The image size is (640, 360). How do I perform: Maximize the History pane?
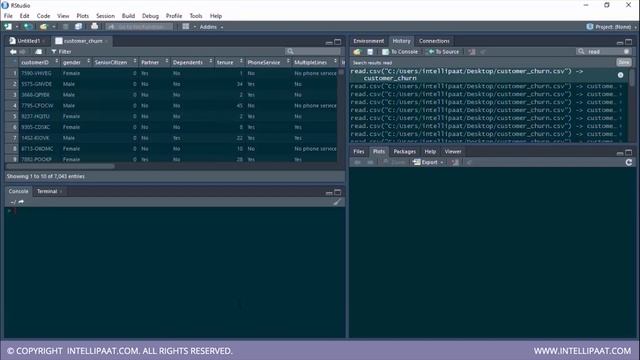click(629, 42)
